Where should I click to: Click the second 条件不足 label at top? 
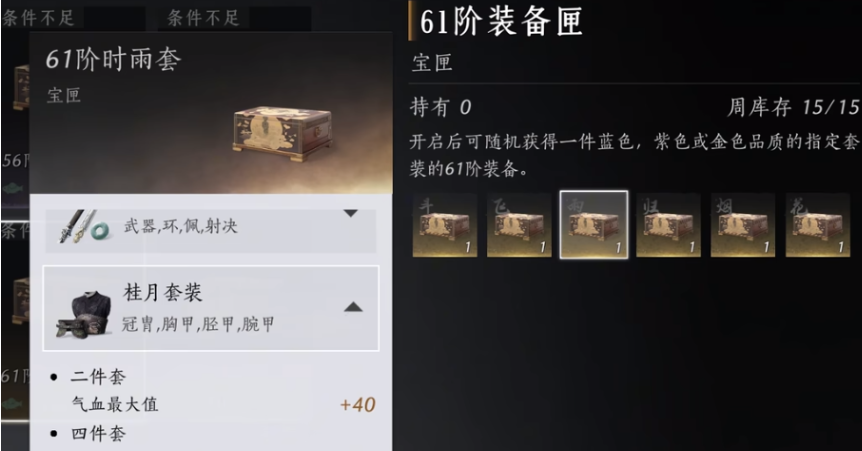pos(203,18)
